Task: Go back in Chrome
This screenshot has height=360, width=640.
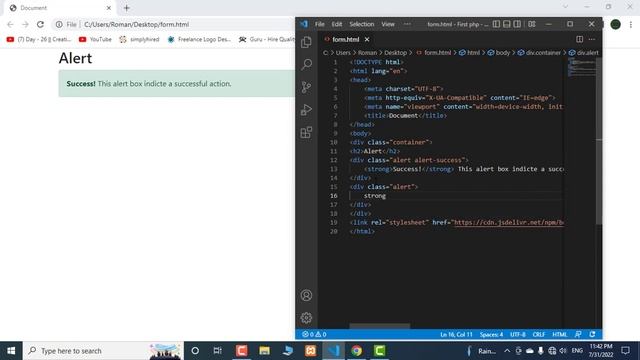Action: click(x=10, y=24)
